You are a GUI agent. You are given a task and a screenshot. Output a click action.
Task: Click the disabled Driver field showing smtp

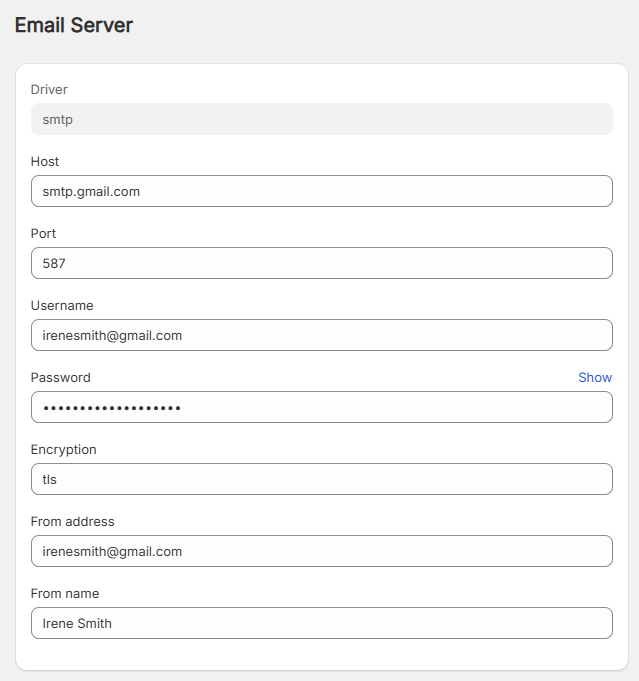(321, 119)
